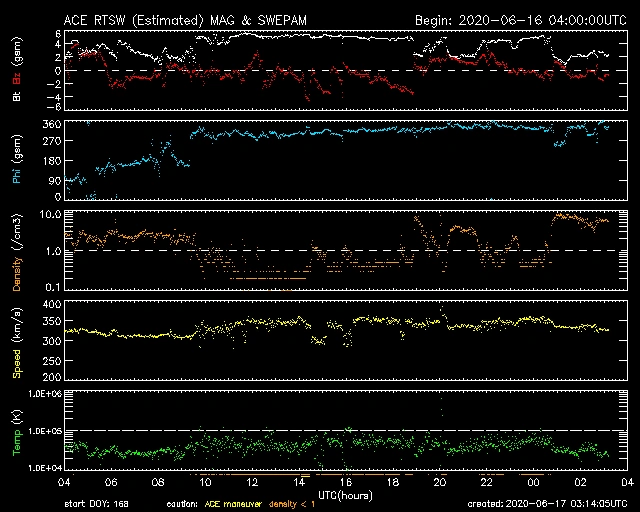Click the green Temp (K) axis label
This screenshot has width=640, height=512.
tap(16, 430)
